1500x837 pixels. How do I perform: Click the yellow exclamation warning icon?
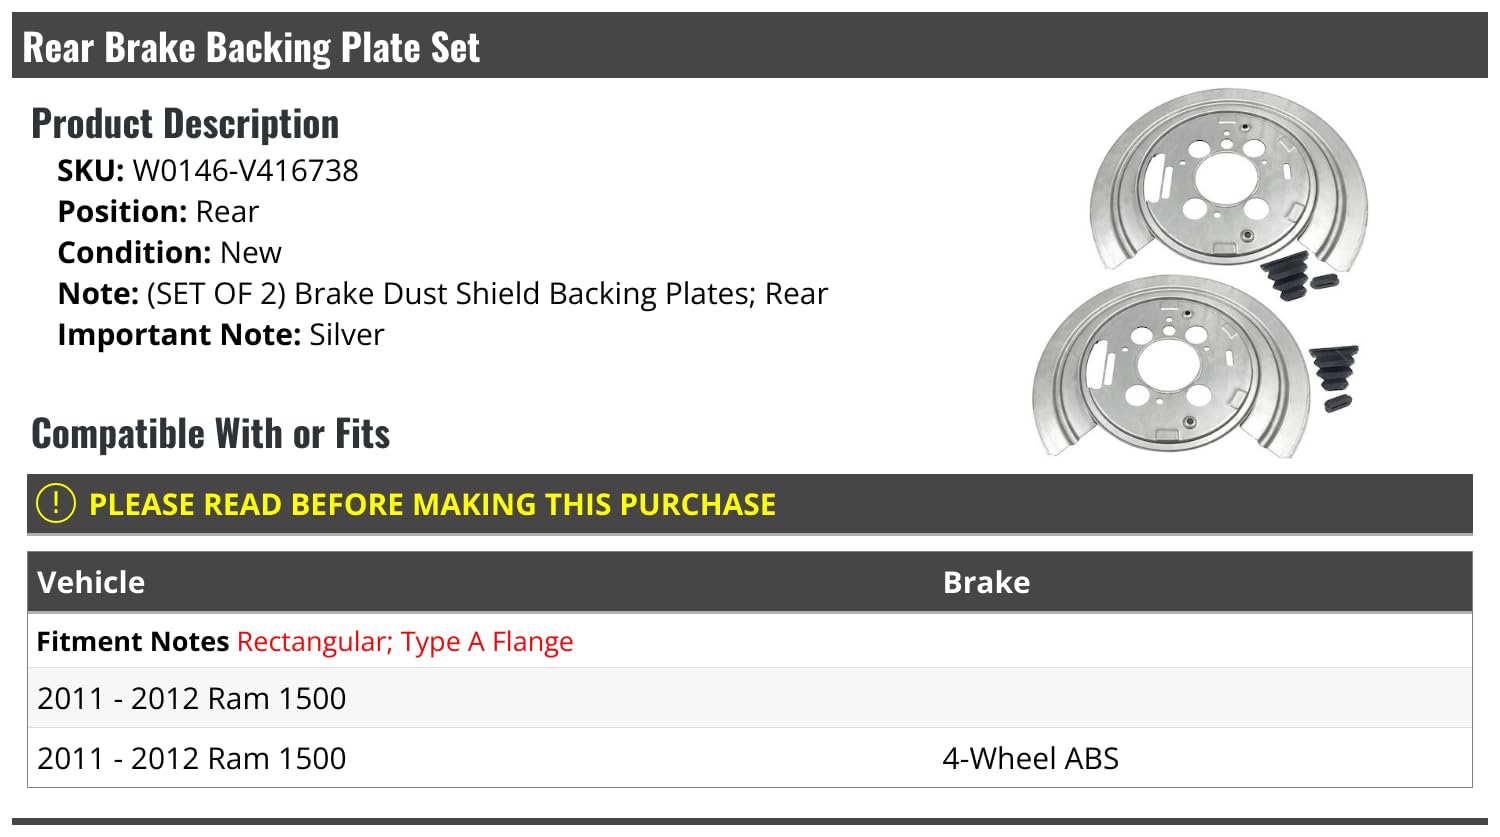pos(56,503)
